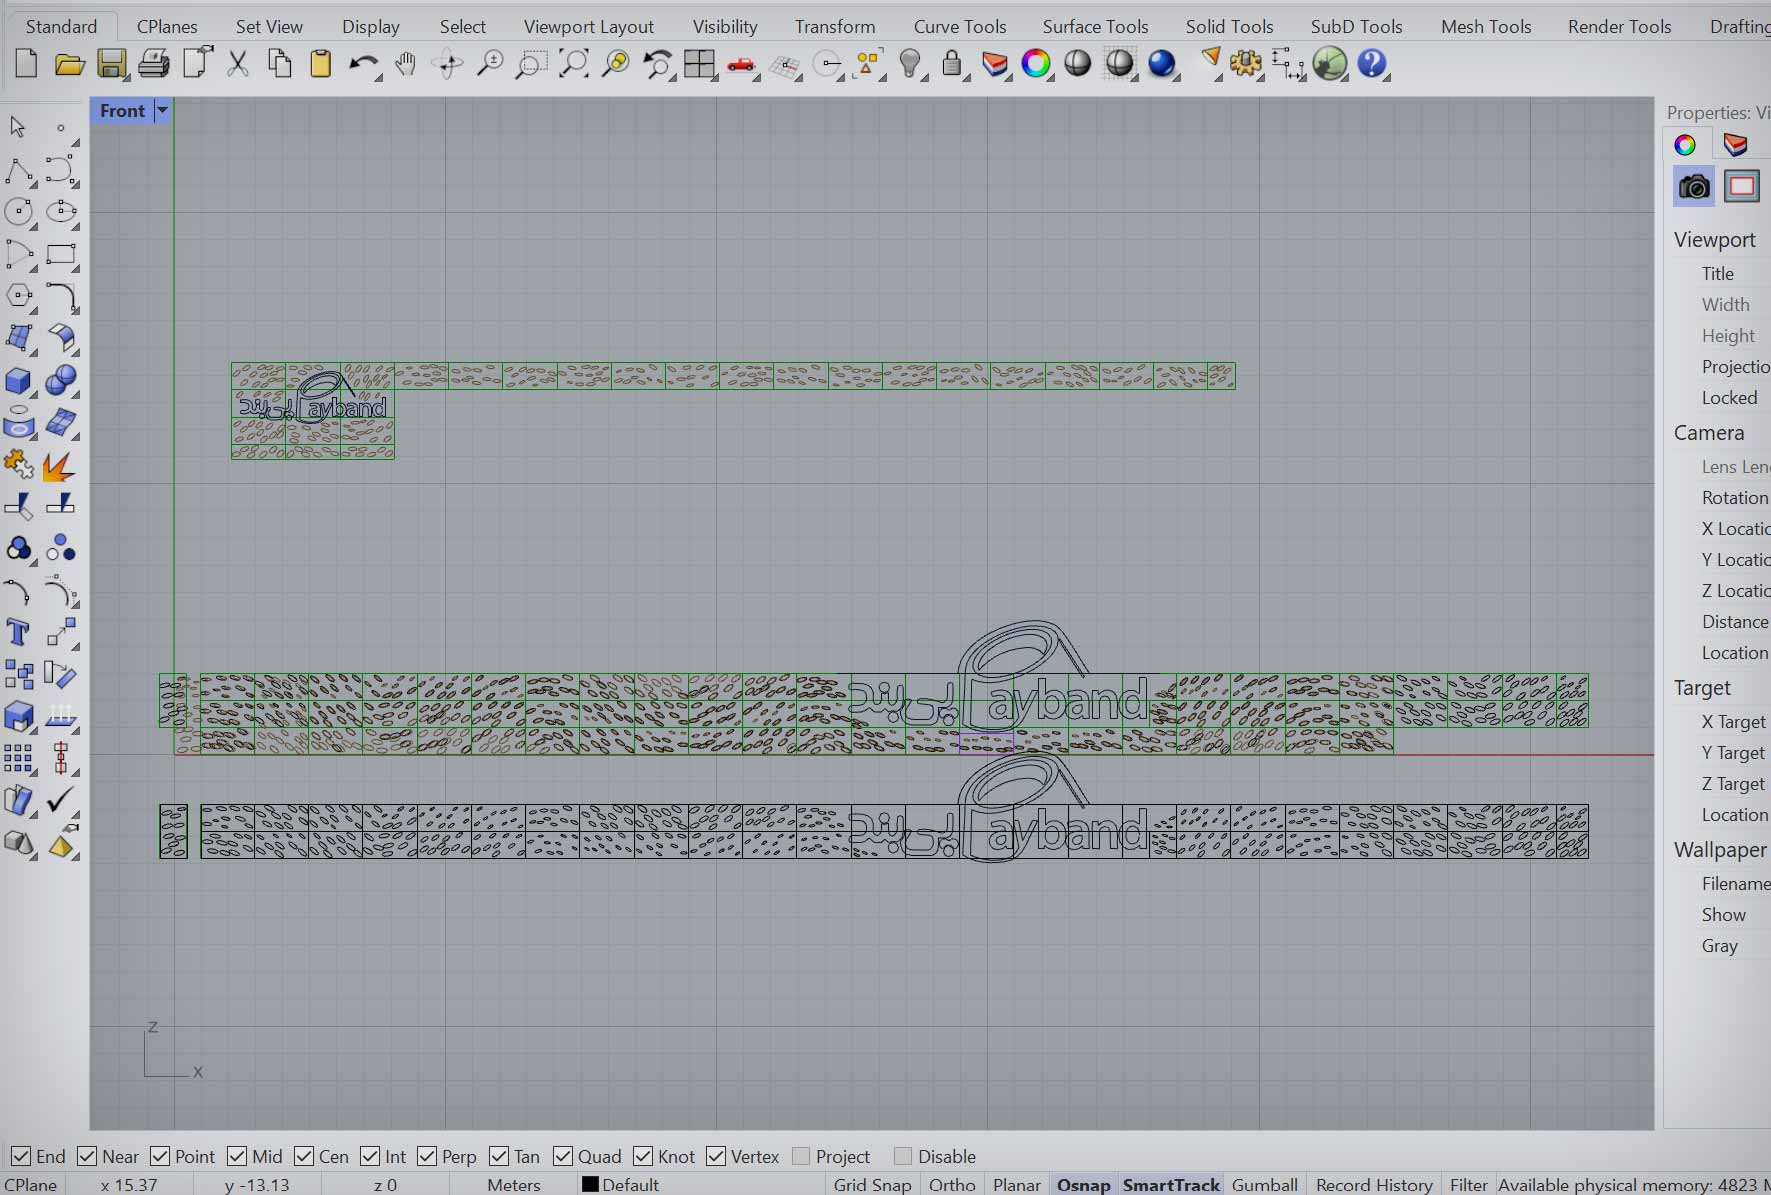
Task: Click the Help question mark icon
Action: pos(1372,65)
